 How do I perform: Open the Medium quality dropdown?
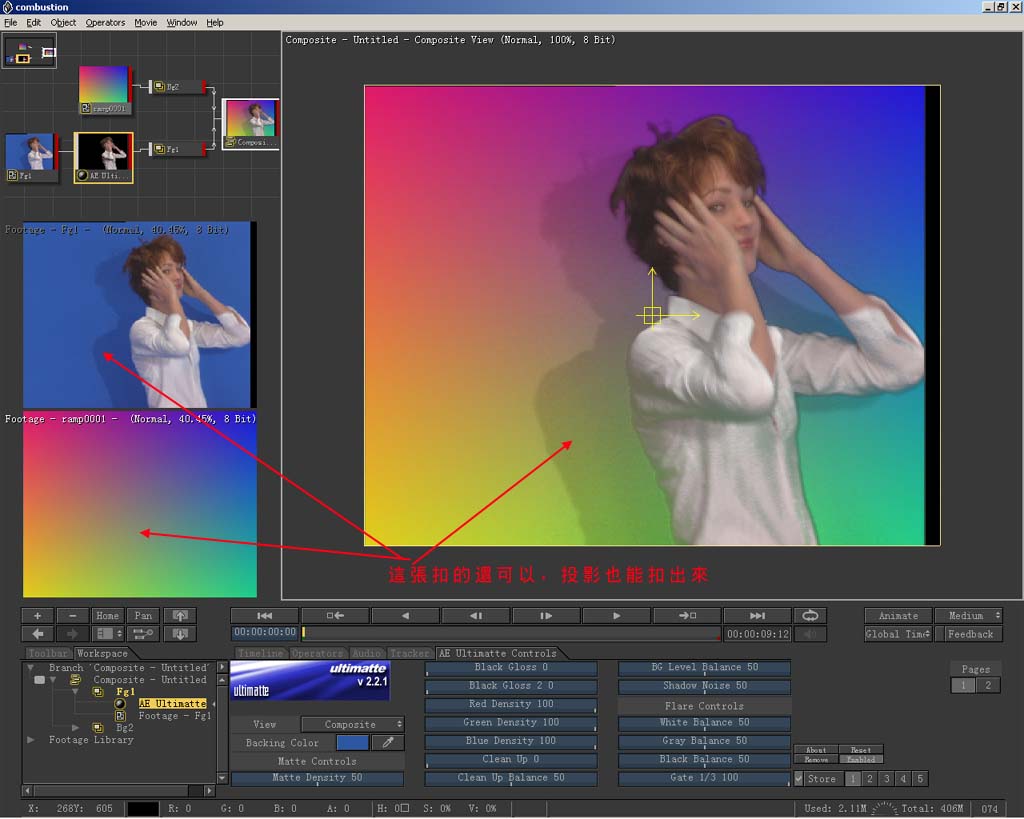click(x=970, y=616)
